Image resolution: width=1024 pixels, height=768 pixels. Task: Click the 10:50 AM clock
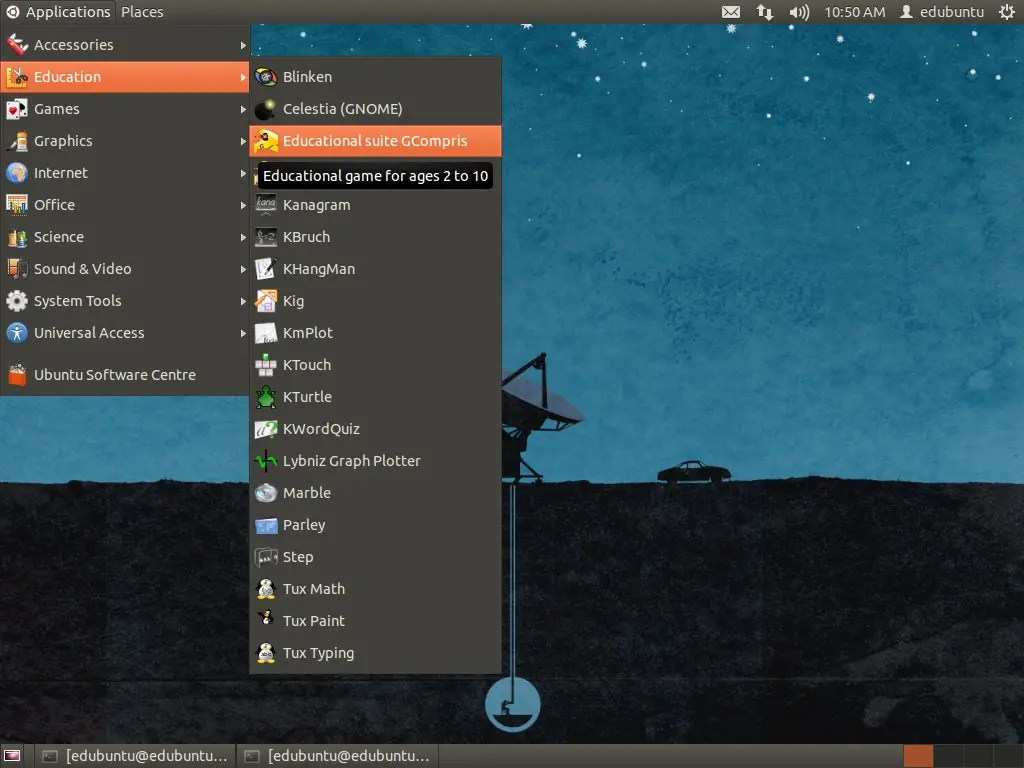click(854, 12)
